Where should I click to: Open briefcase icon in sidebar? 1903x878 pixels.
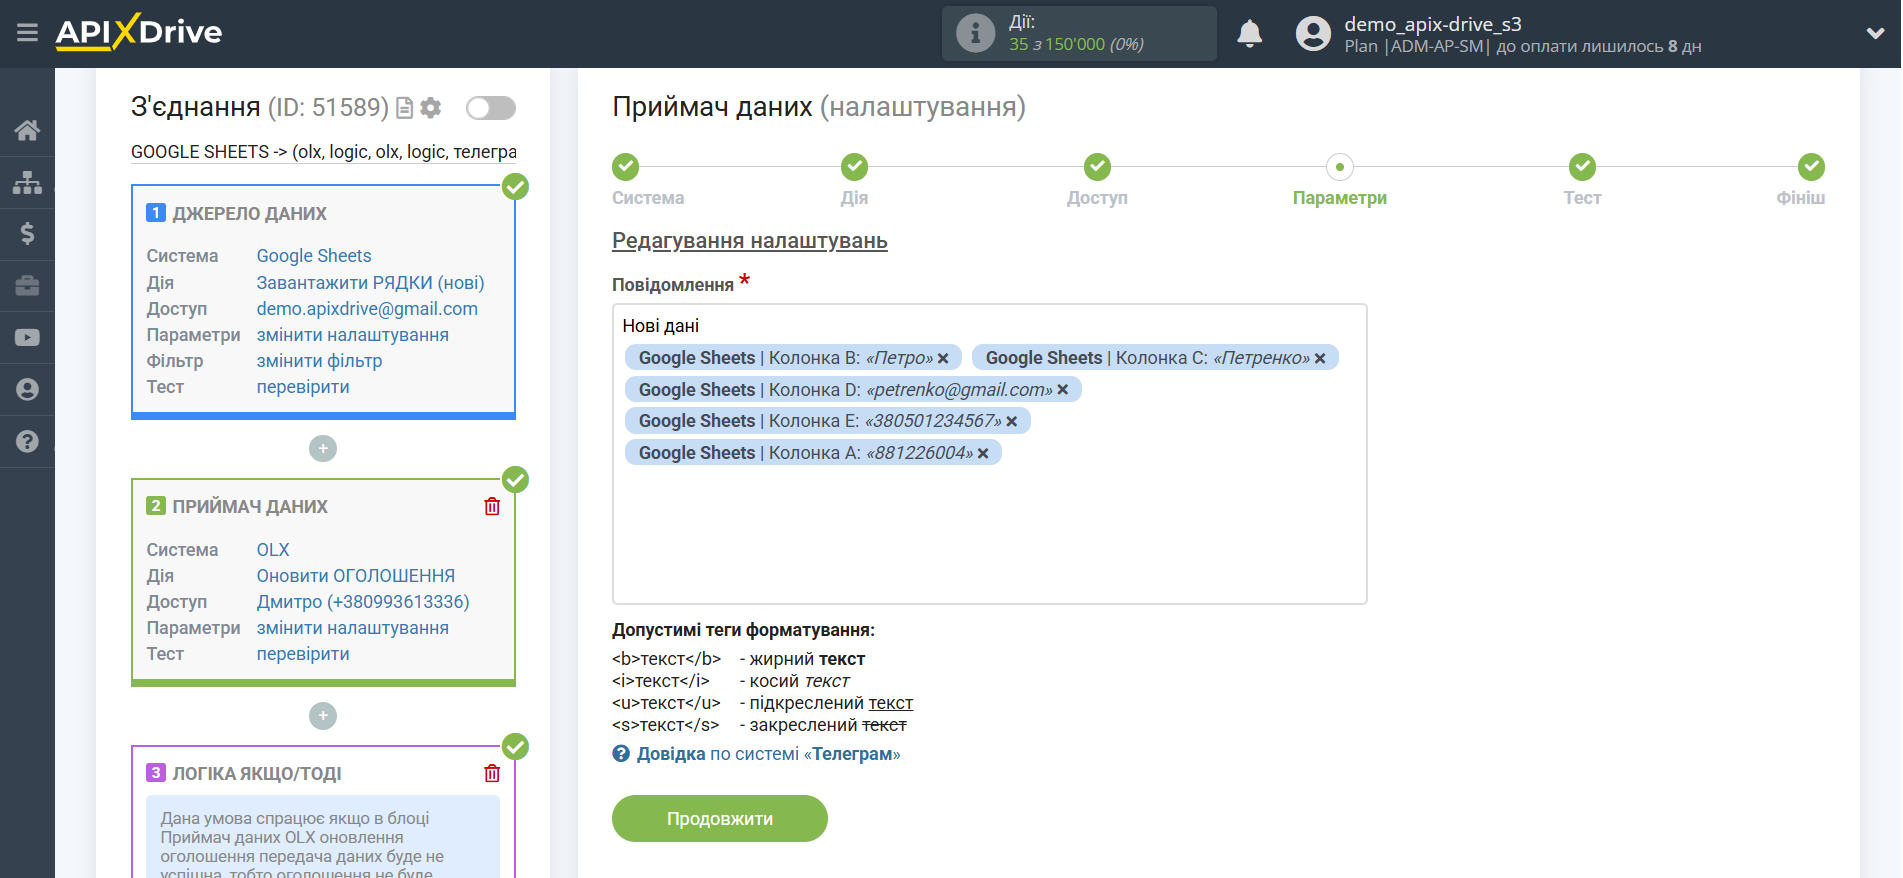click(x=27, y=286)
